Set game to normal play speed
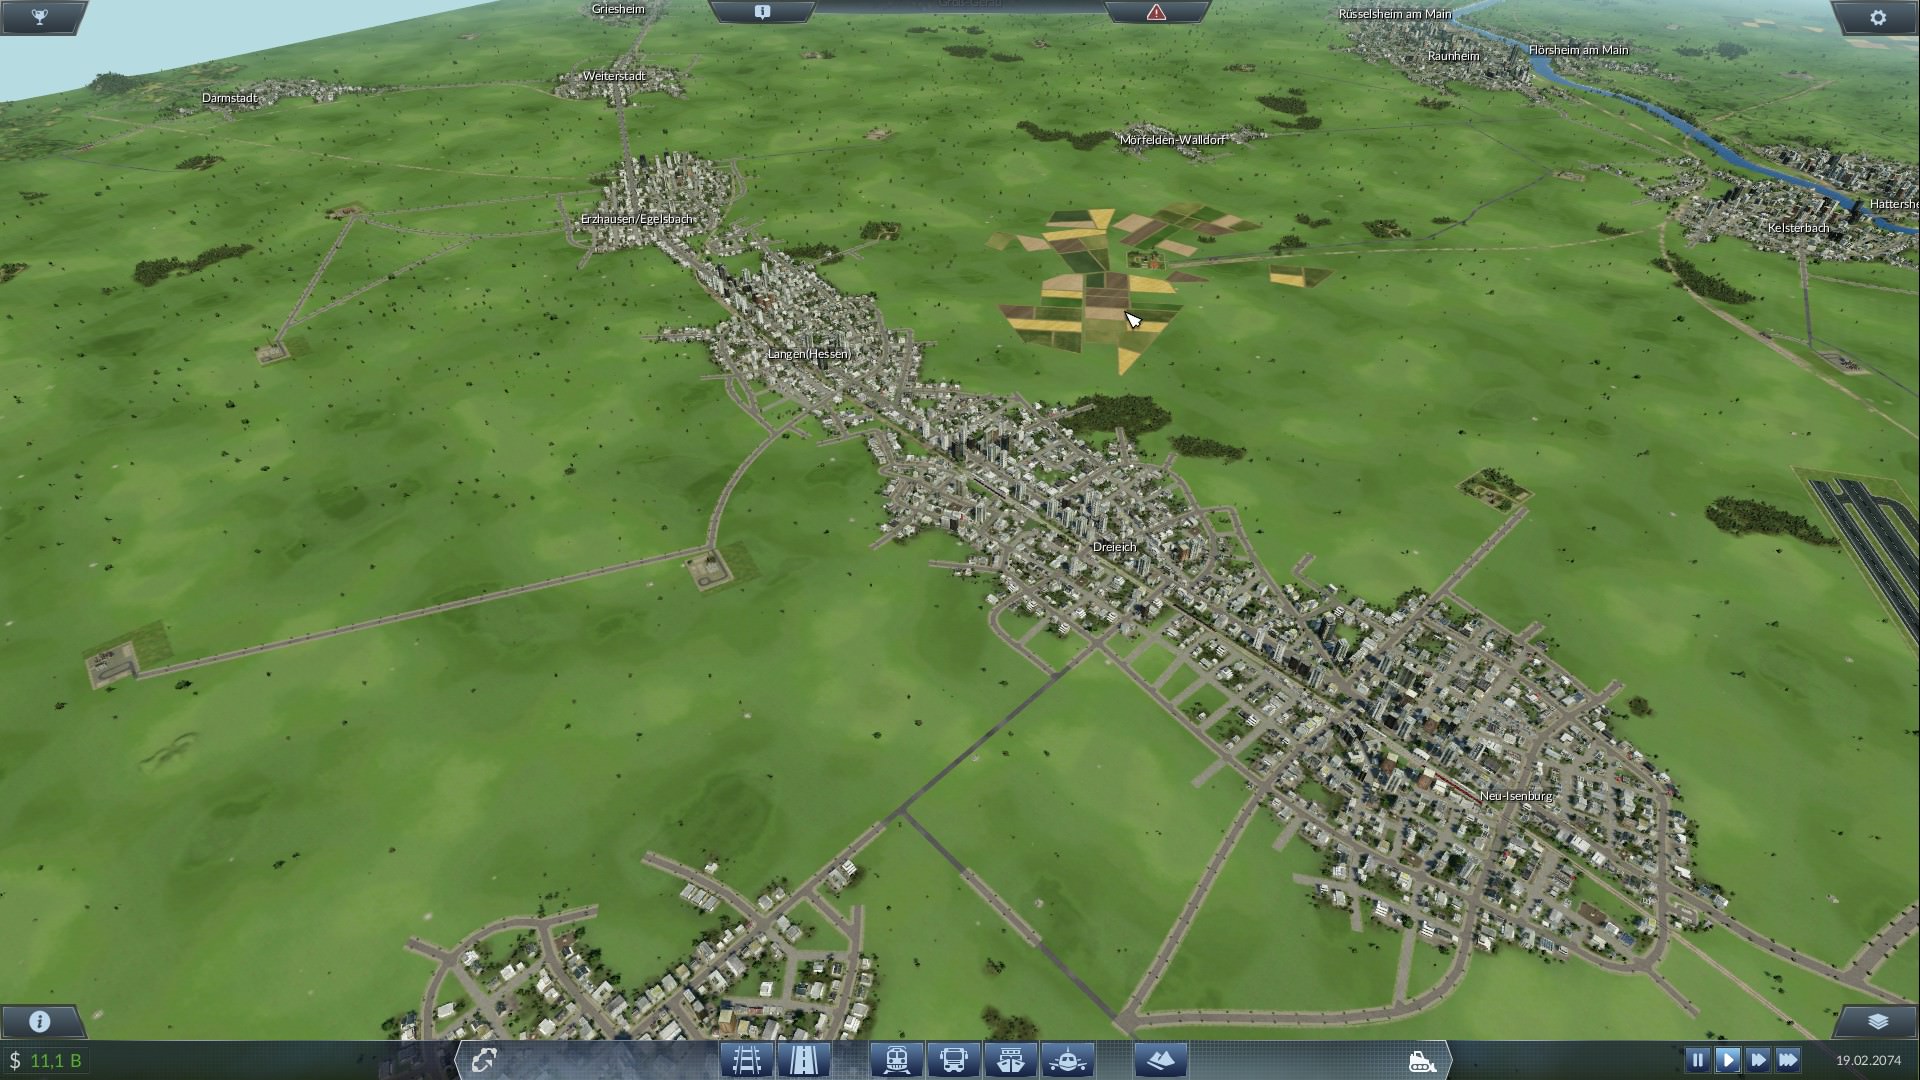1920x1080 pixels. point(1727,1060)
